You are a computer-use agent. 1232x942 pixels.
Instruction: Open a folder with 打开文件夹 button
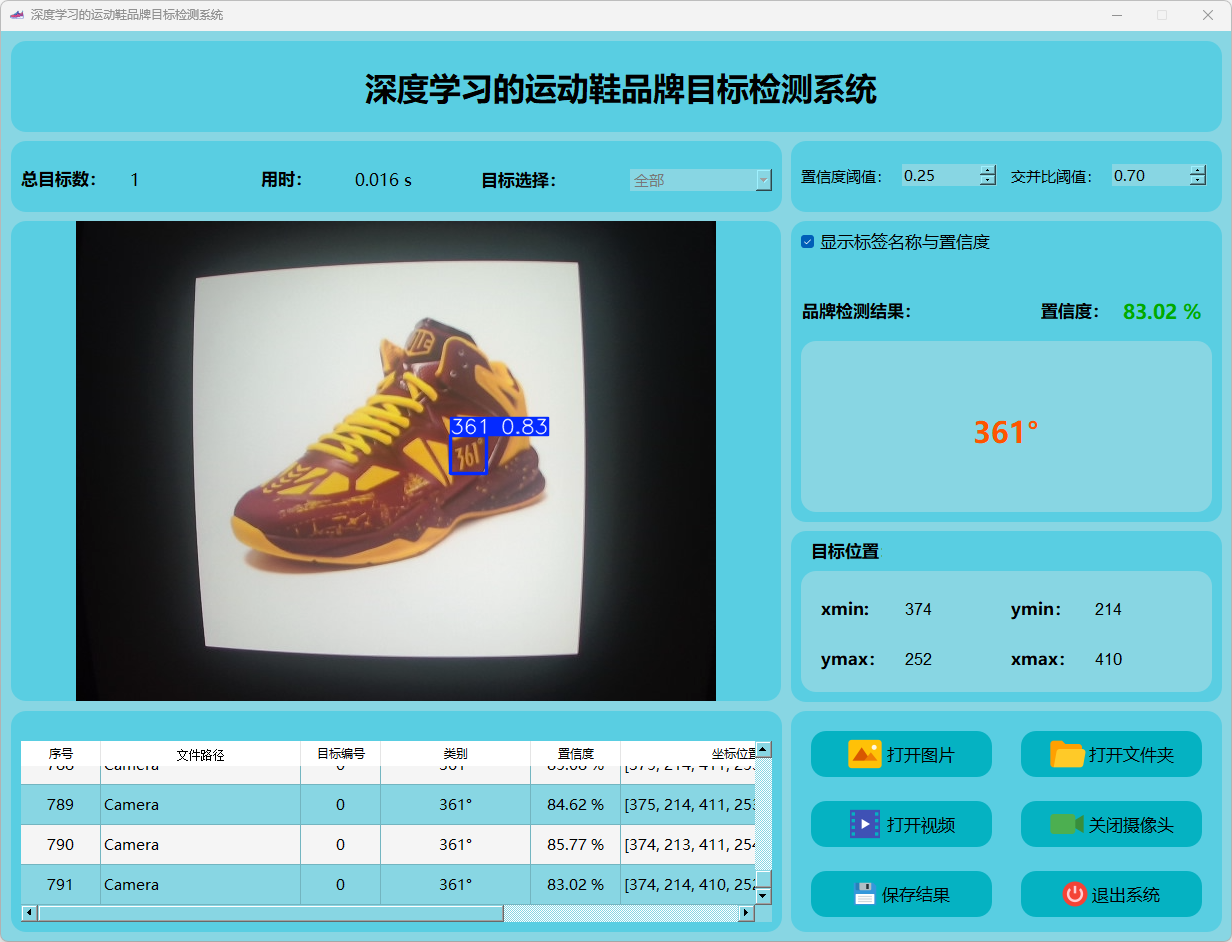coord(1111,754)
